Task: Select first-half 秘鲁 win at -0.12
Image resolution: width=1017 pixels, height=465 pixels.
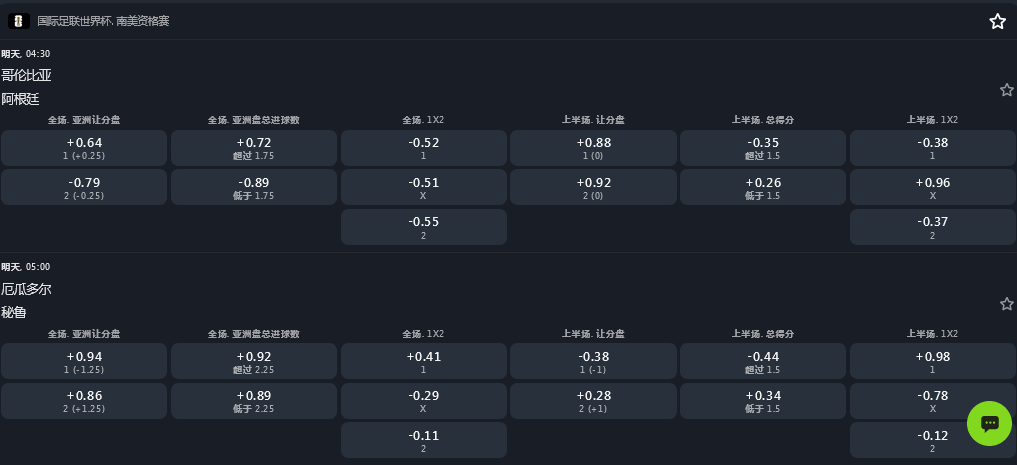Action: [932, 441]
